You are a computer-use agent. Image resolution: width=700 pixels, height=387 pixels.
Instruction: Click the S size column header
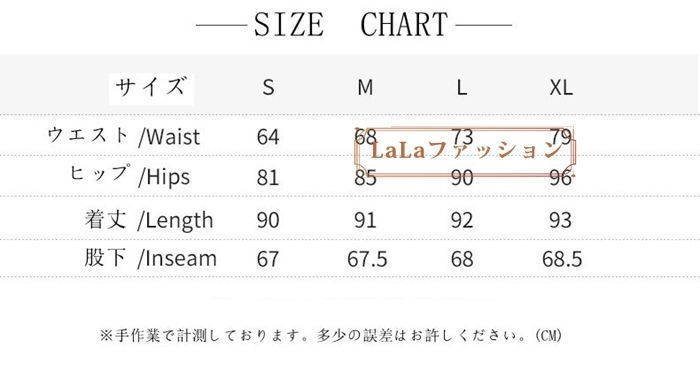(x=268, y=87)
